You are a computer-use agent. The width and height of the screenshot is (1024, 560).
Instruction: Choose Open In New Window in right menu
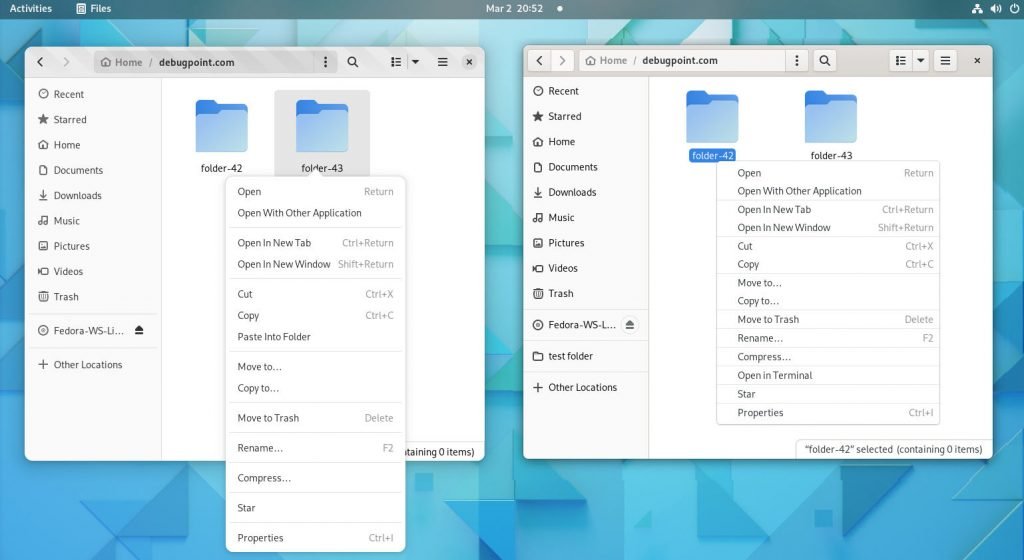(x=828, y=228)
